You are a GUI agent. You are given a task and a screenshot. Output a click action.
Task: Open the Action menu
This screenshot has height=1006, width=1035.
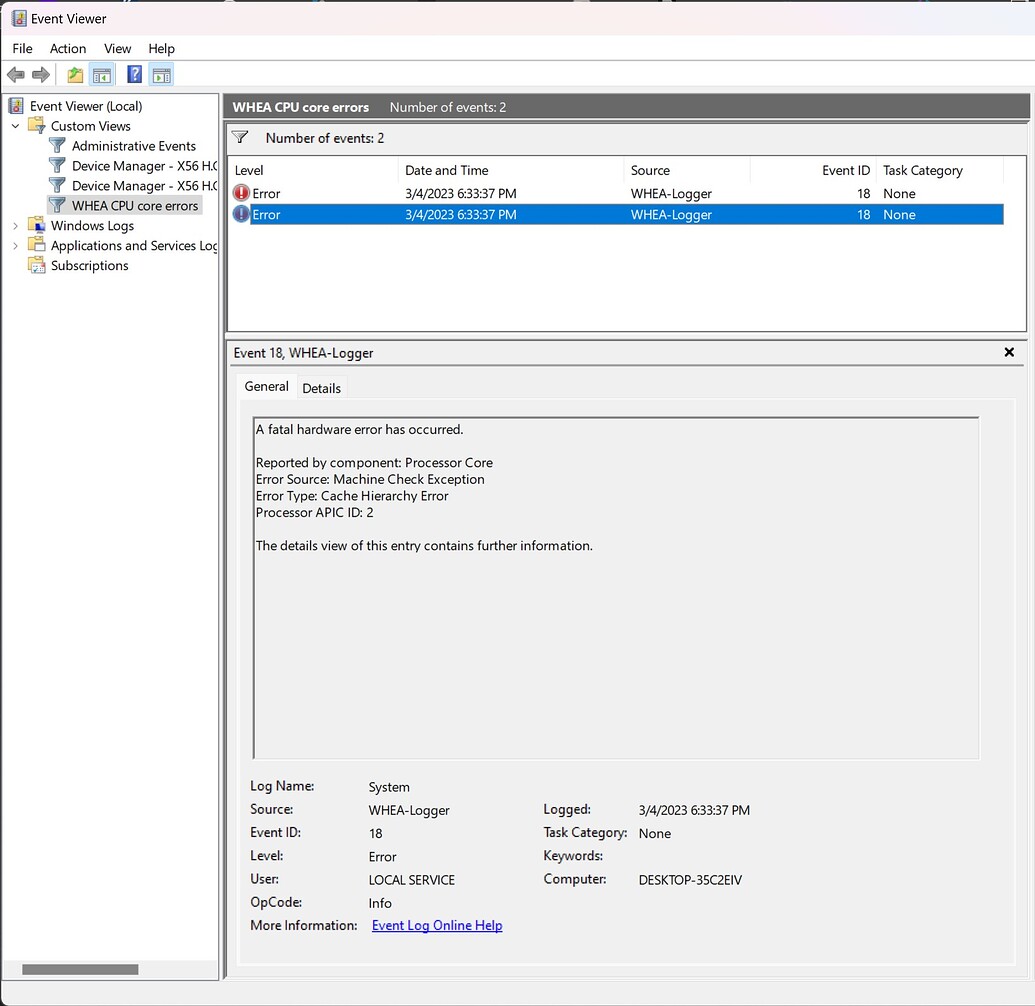coord(68,48)
